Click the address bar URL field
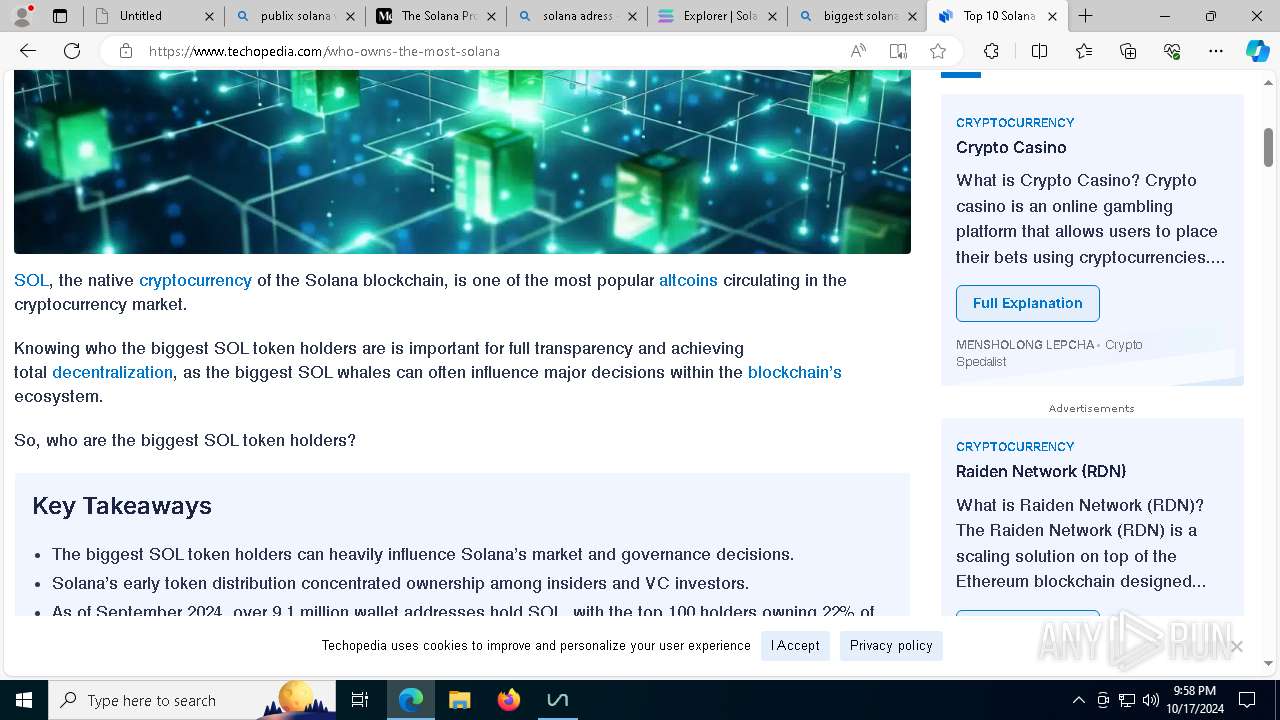Image resolution: width=1280 pixels, height=720 pixels. (490, 51)
